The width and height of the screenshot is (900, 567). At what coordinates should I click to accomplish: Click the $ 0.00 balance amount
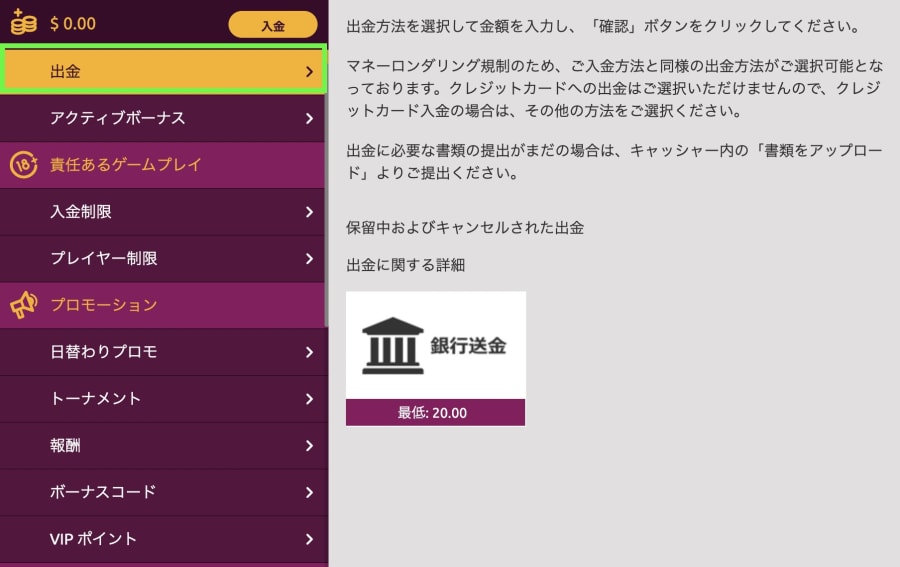click(73, 24)
